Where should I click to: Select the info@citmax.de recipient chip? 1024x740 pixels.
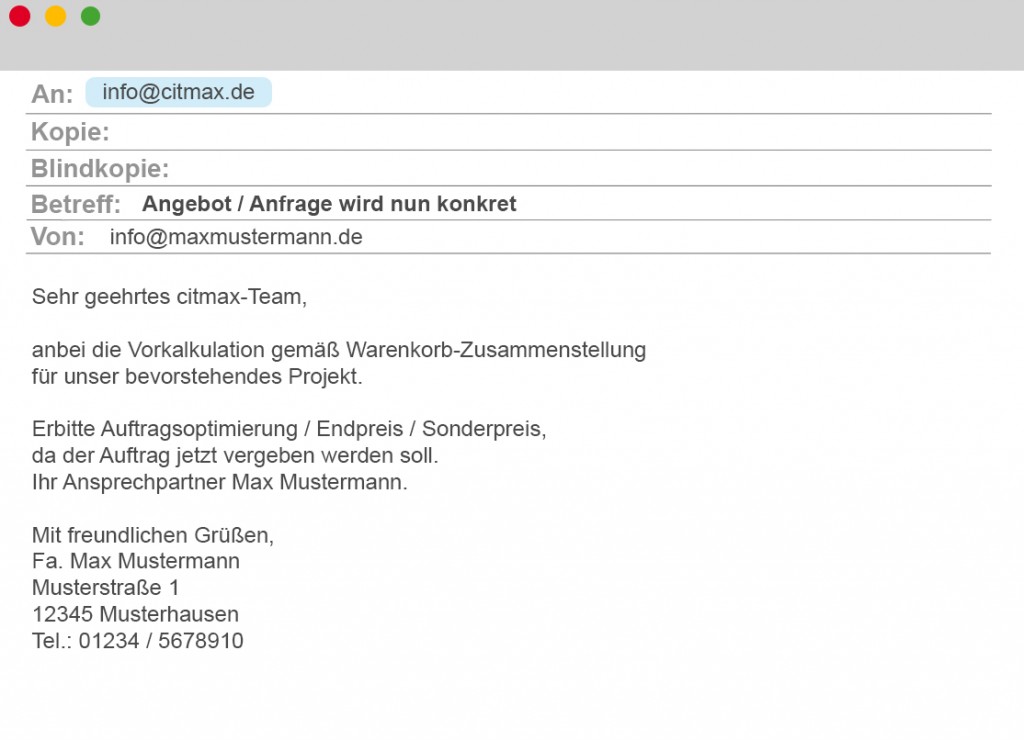[178, 93]
